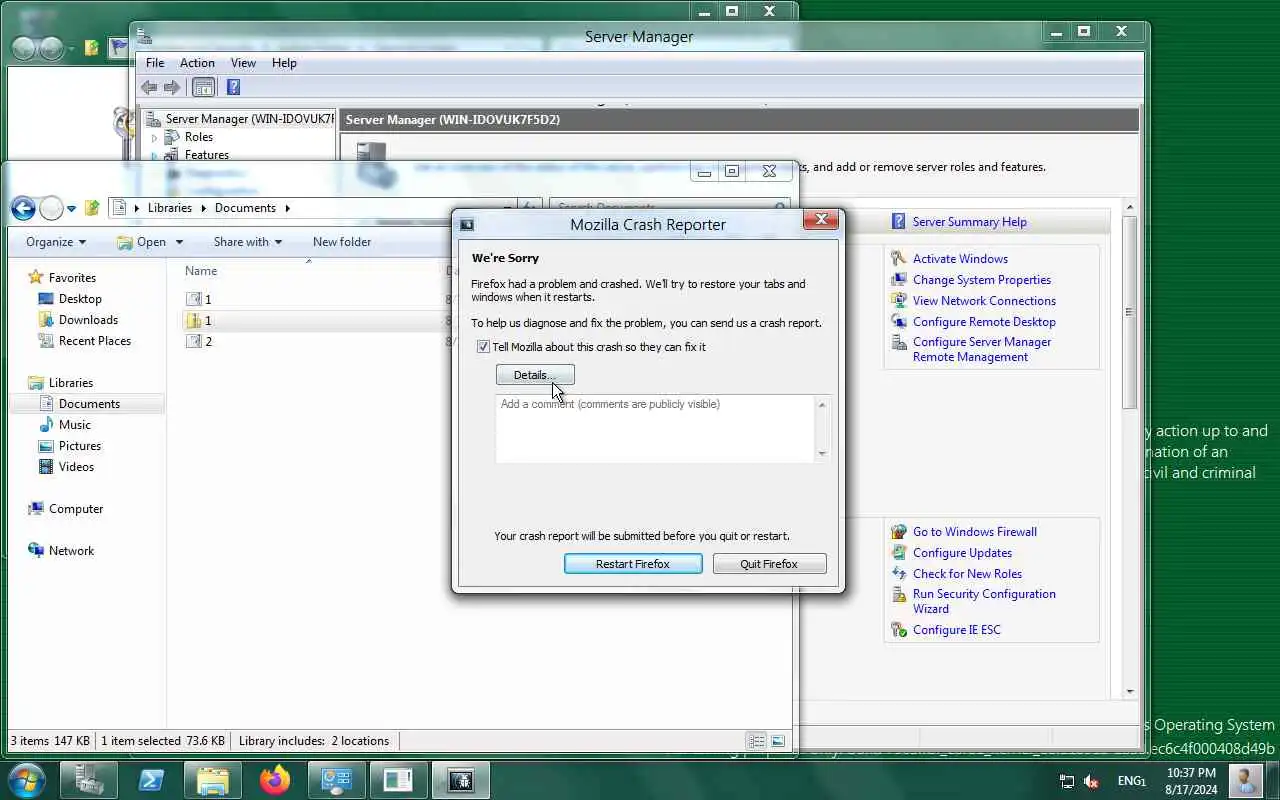The image size is (1280, 800).
Task: Click Firefox icon in taskbar
Action: coord(274,780)
